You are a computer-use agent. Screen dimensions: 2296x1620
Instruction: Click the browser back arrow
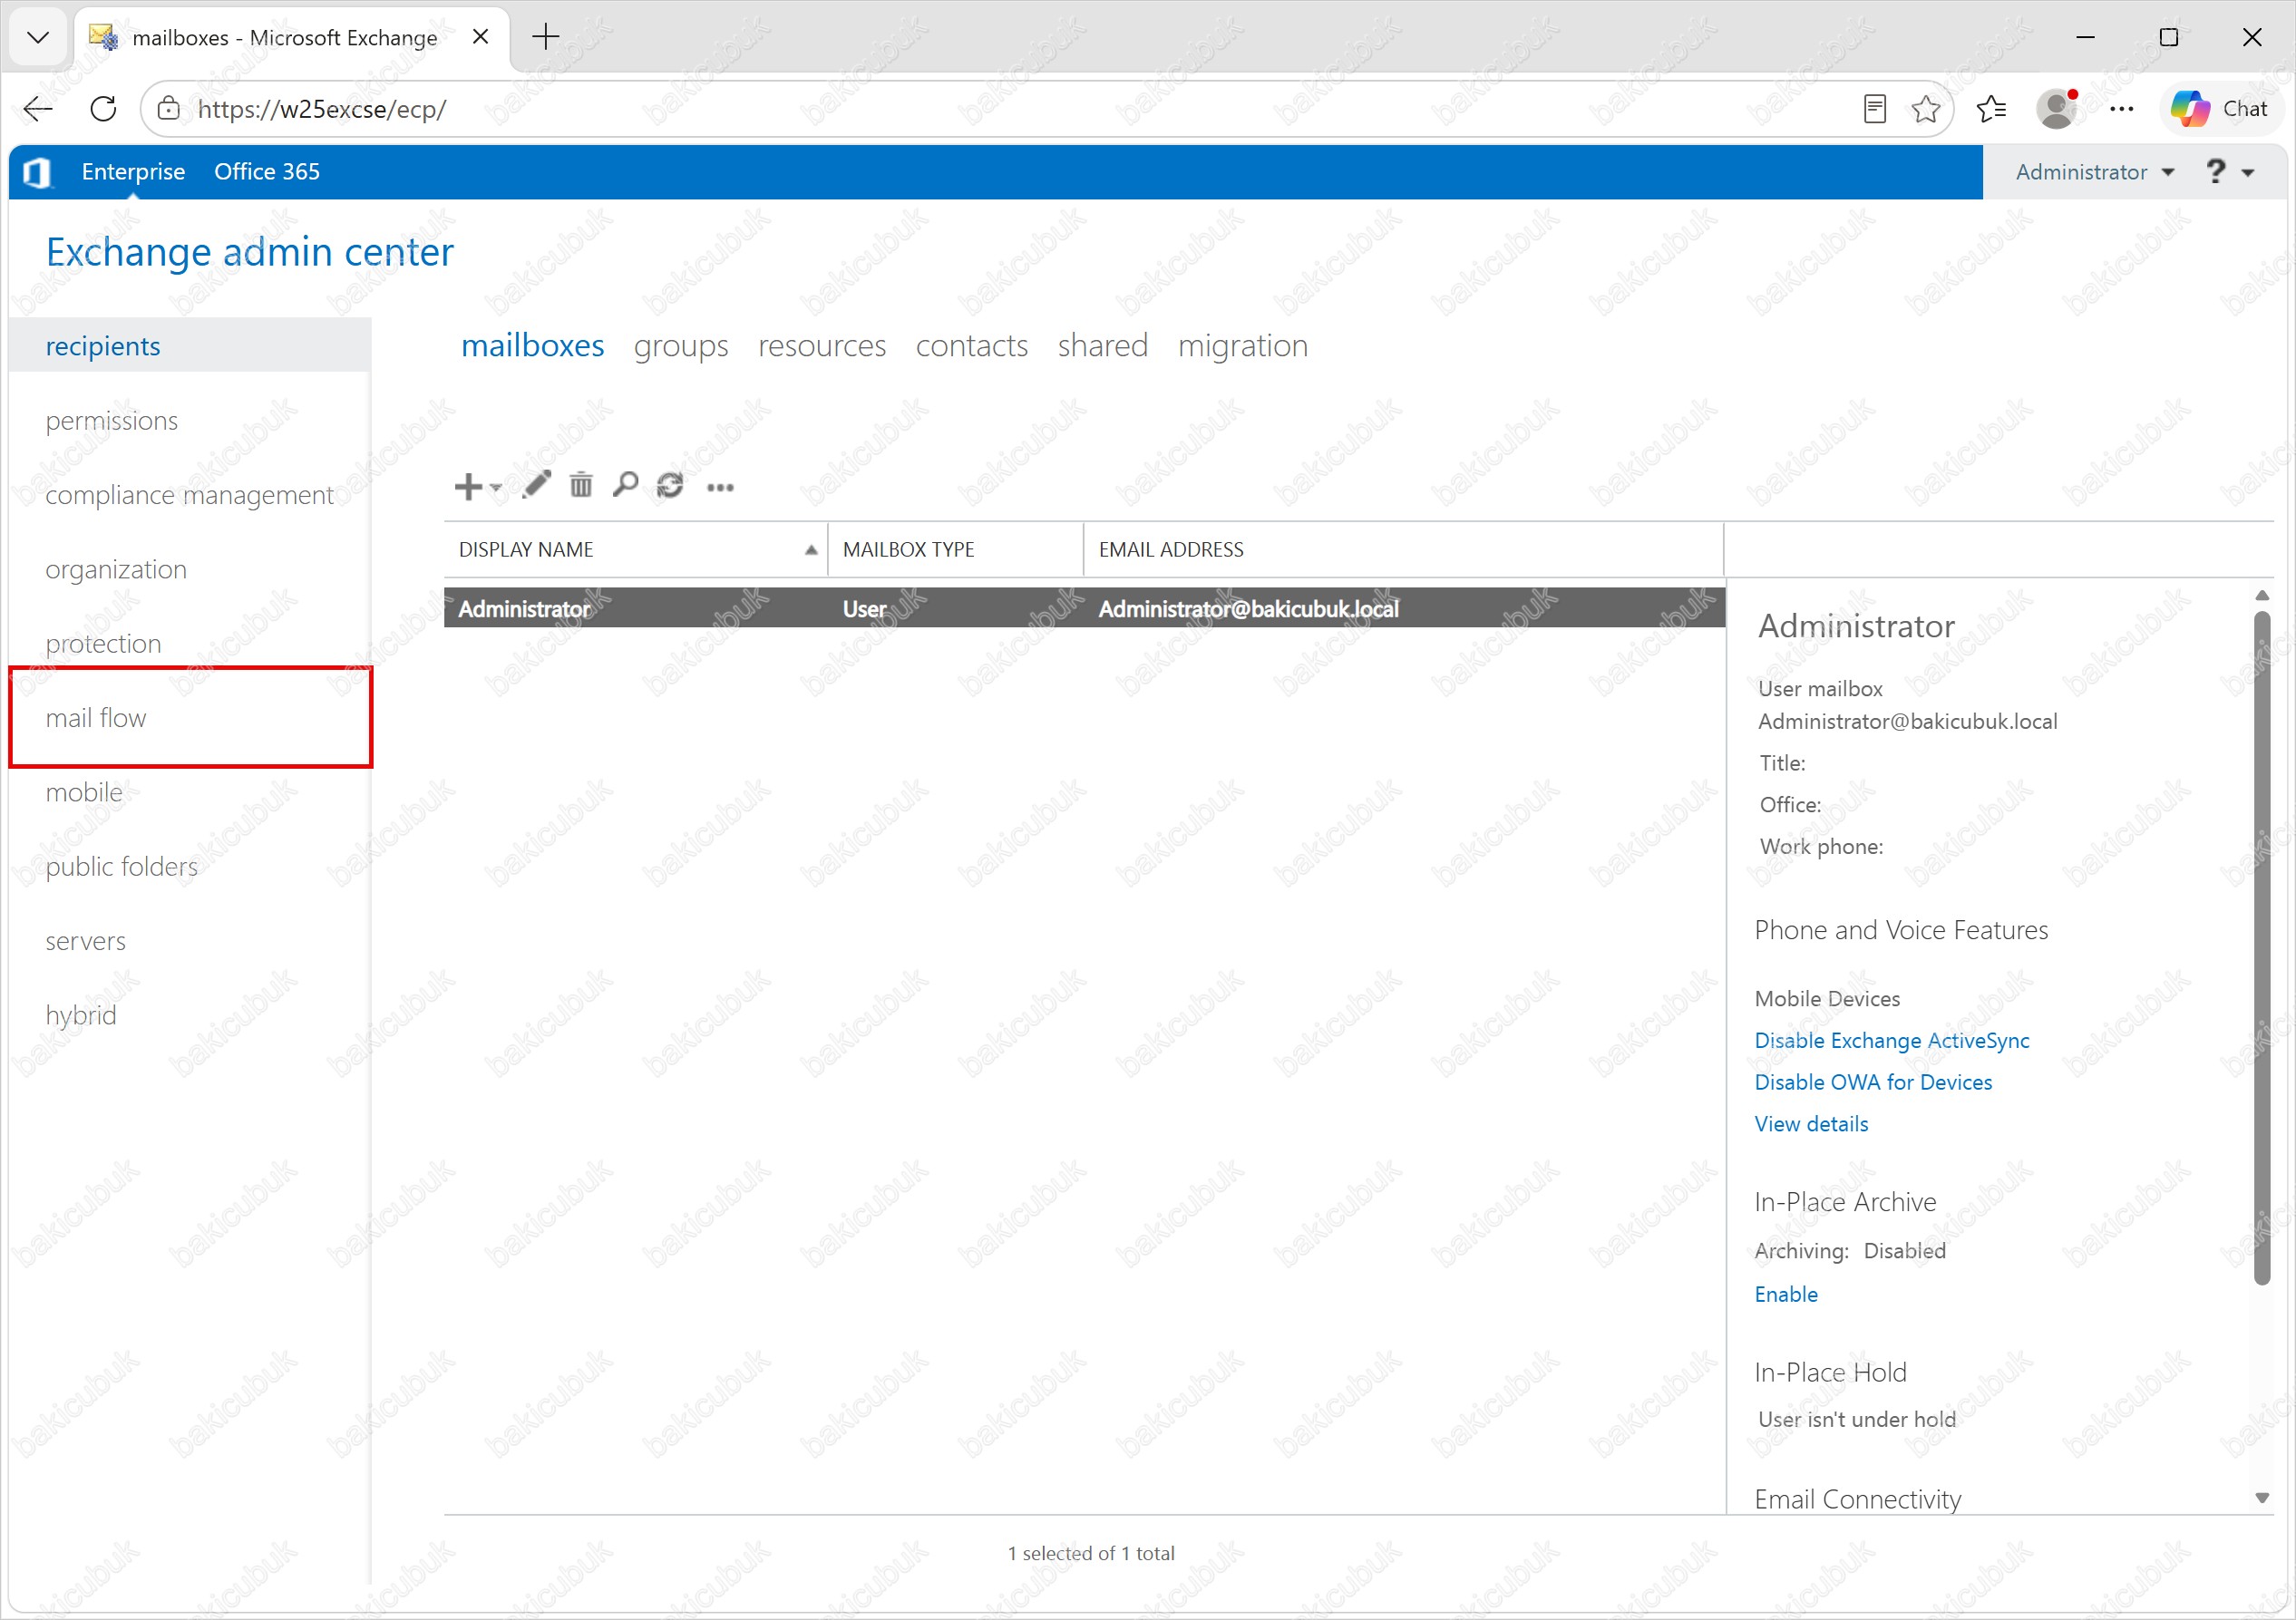pyautogui.click(x=38, y=109)
